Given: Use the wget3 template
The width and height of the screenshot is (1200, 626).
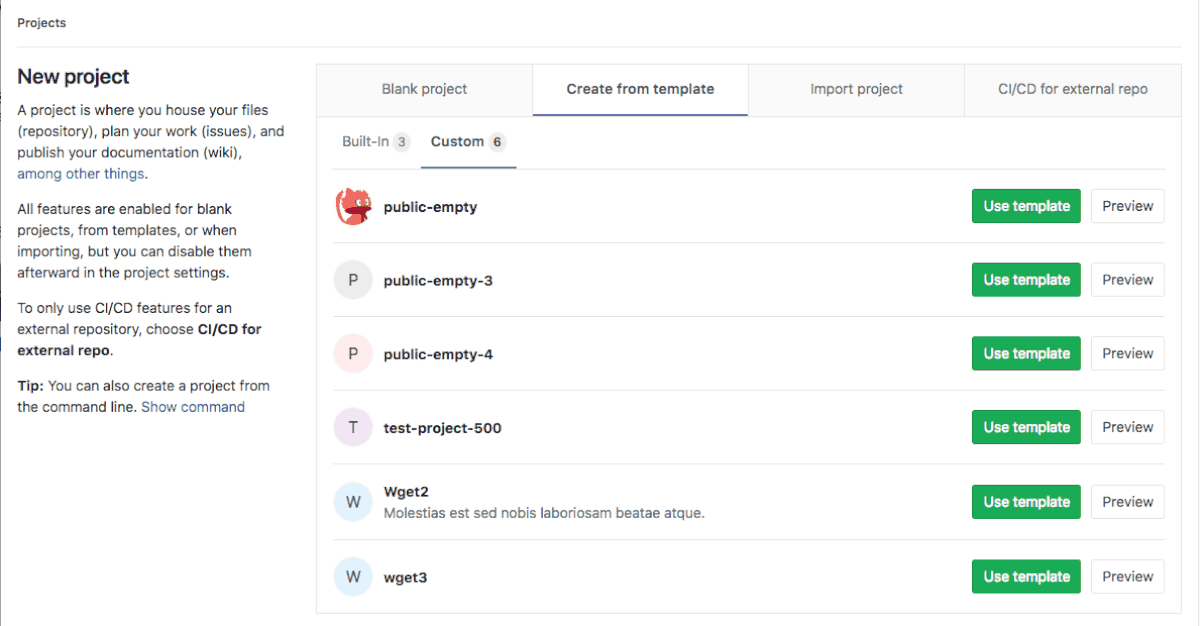Looking at the screenshot, I should [1026, 576].
